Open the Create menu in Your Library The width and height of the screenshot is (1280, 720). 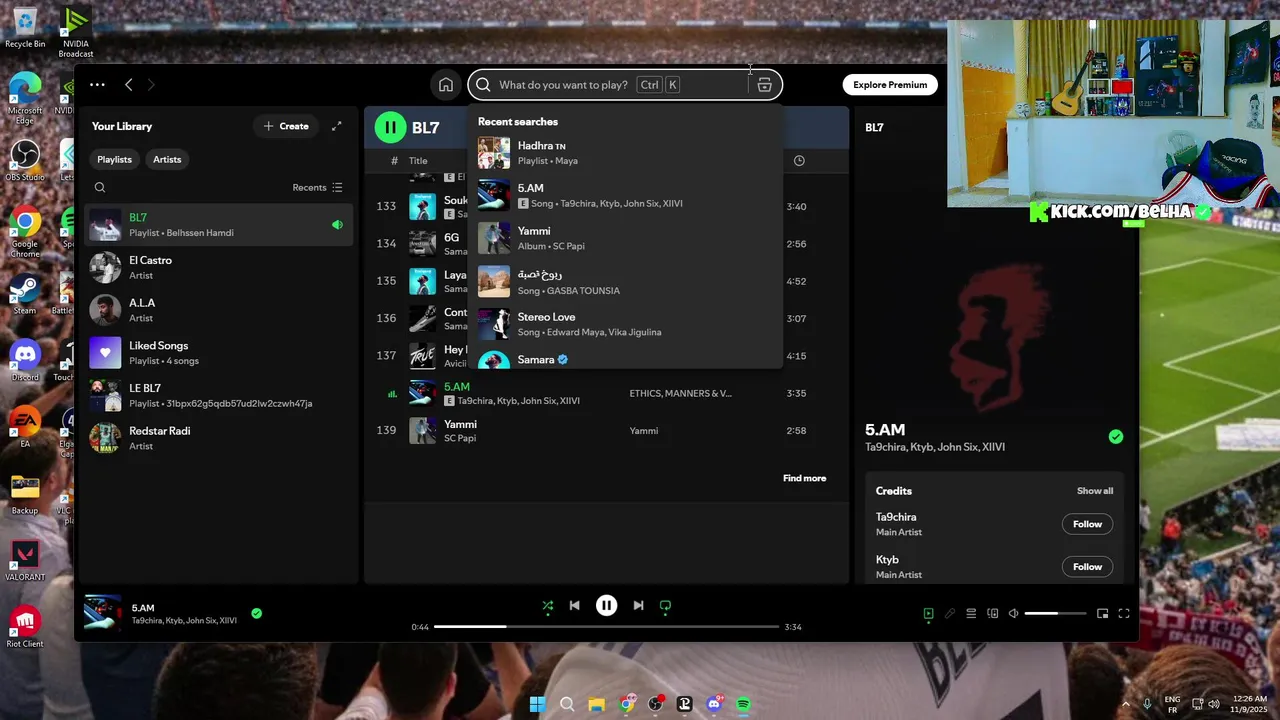pos(286,126)
